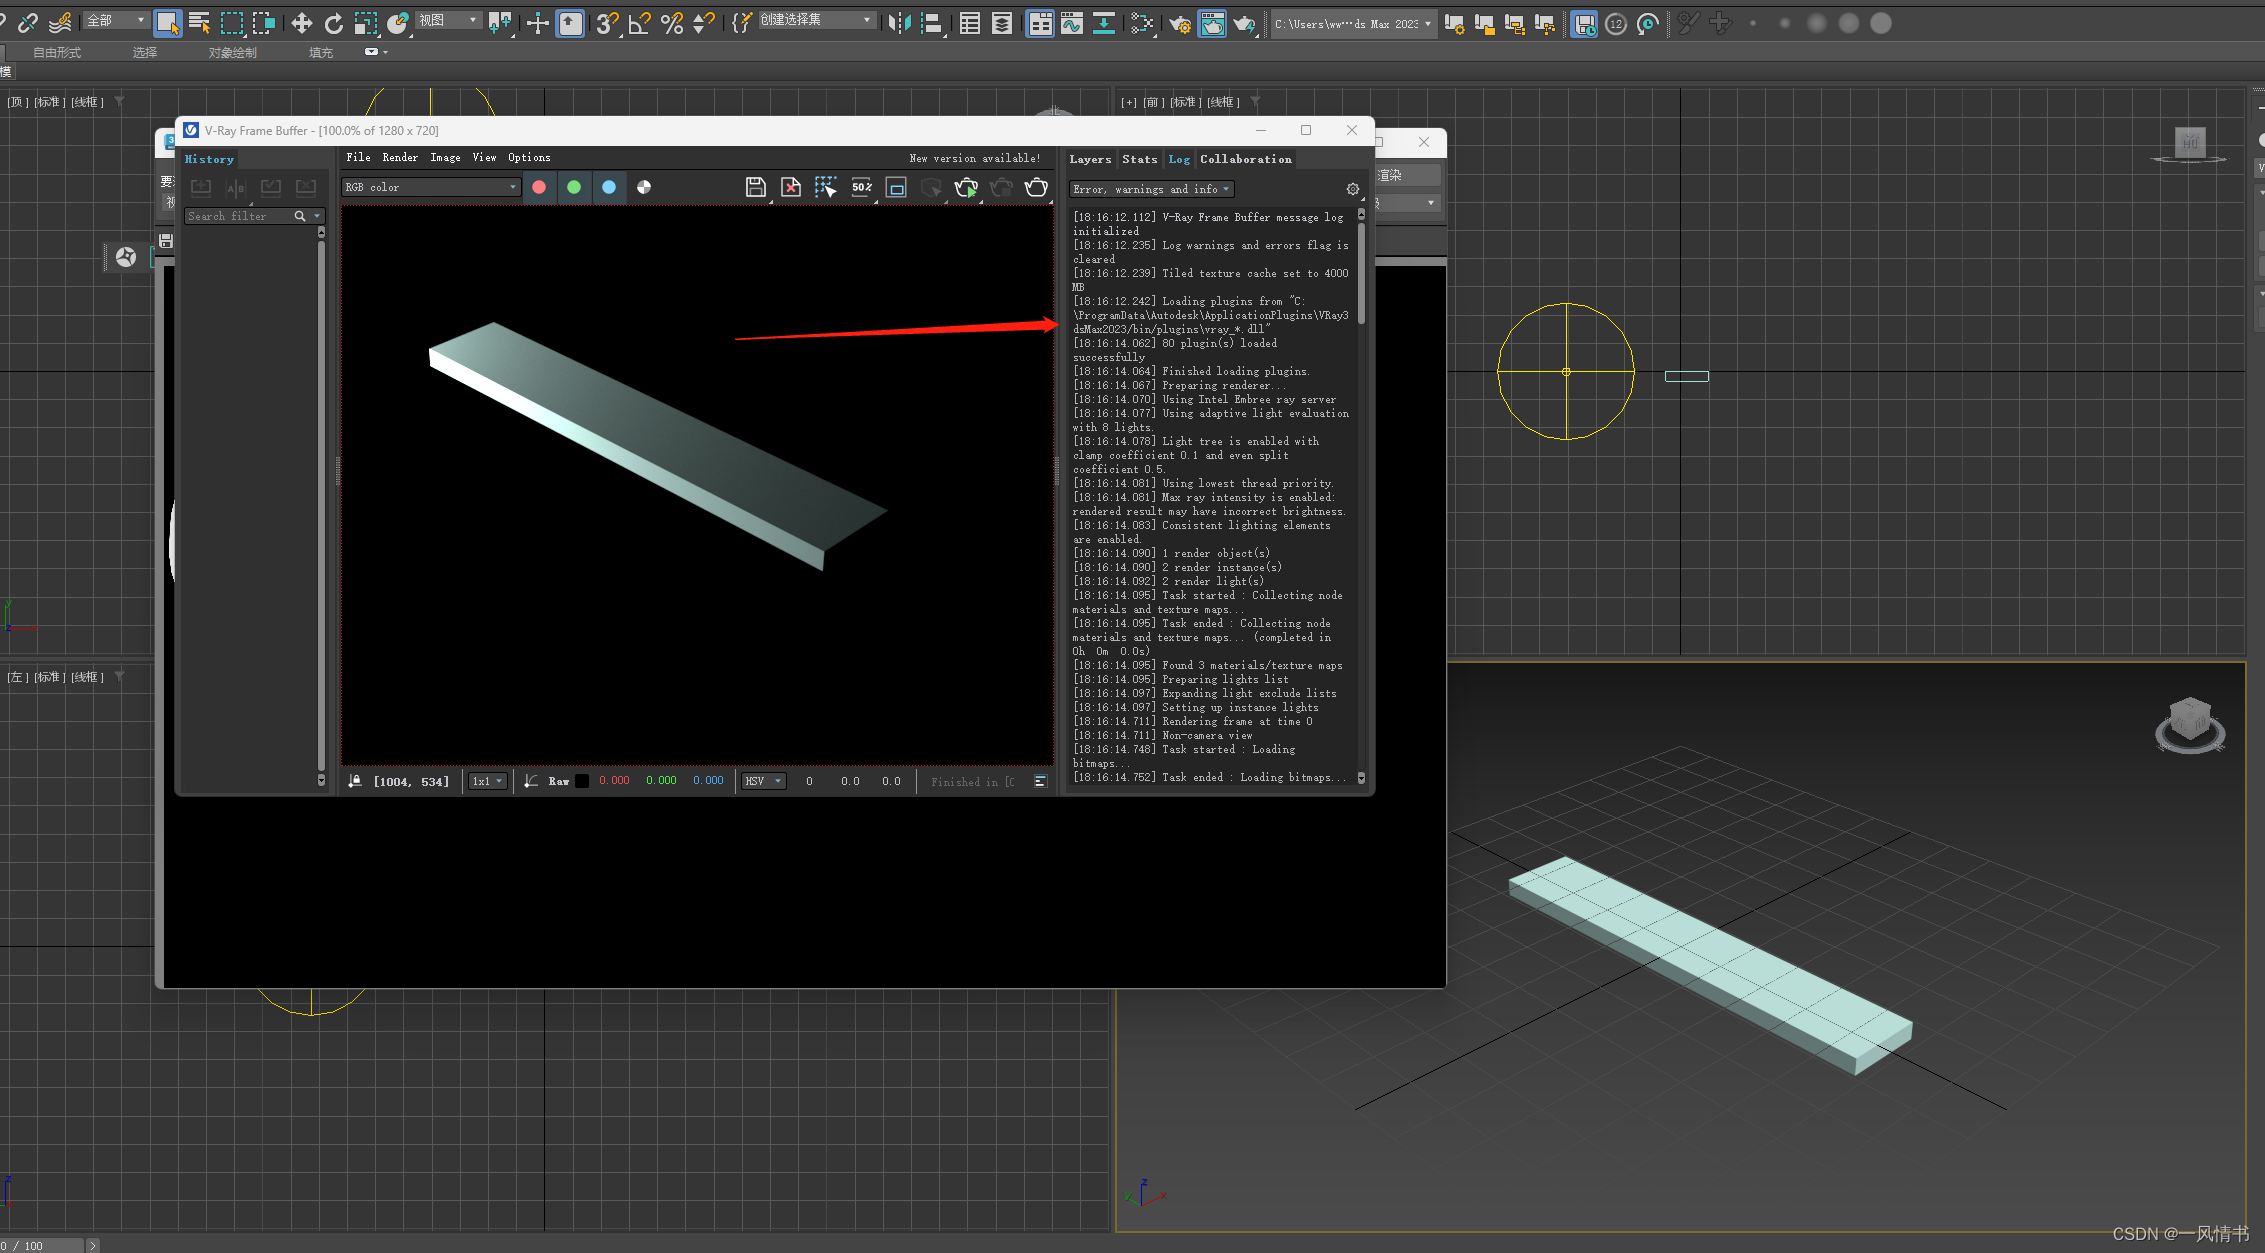The height and width of the screenshot is (1253, 2265).
Task: Switch to the Log tab
Action: (x=1179, y=159)
